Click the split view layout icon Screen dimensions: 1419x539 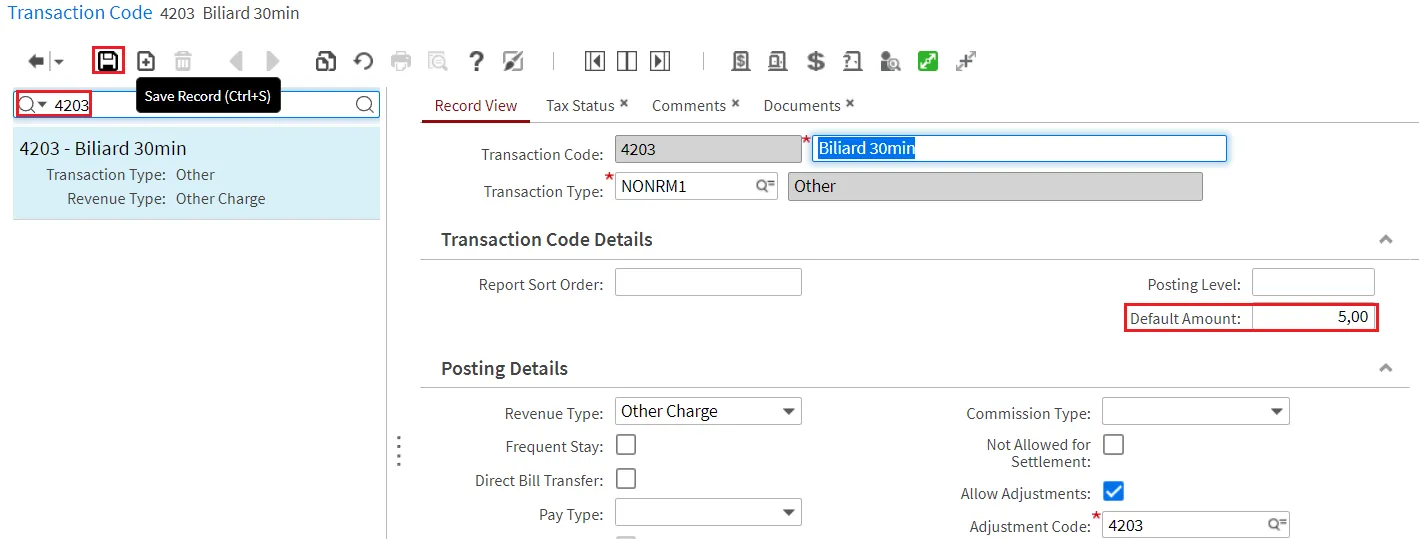(627, 61)
